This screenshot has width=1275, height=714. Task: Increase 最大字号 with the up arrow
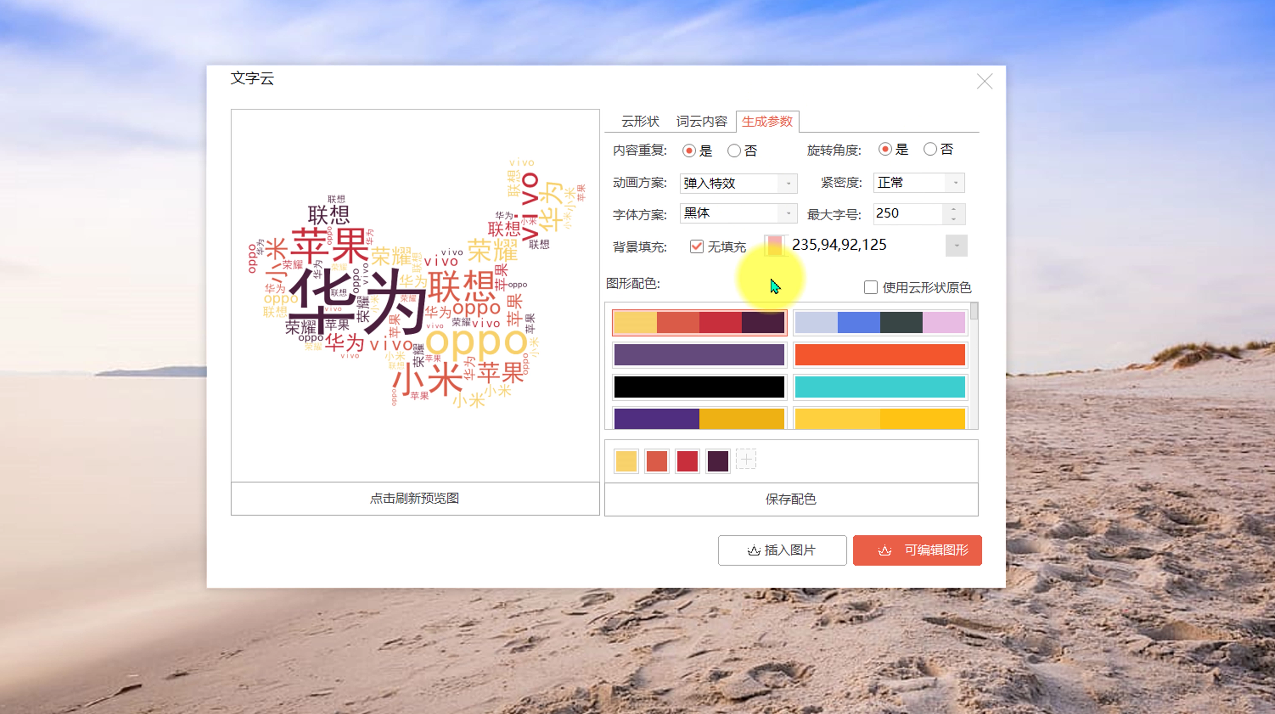954,208
